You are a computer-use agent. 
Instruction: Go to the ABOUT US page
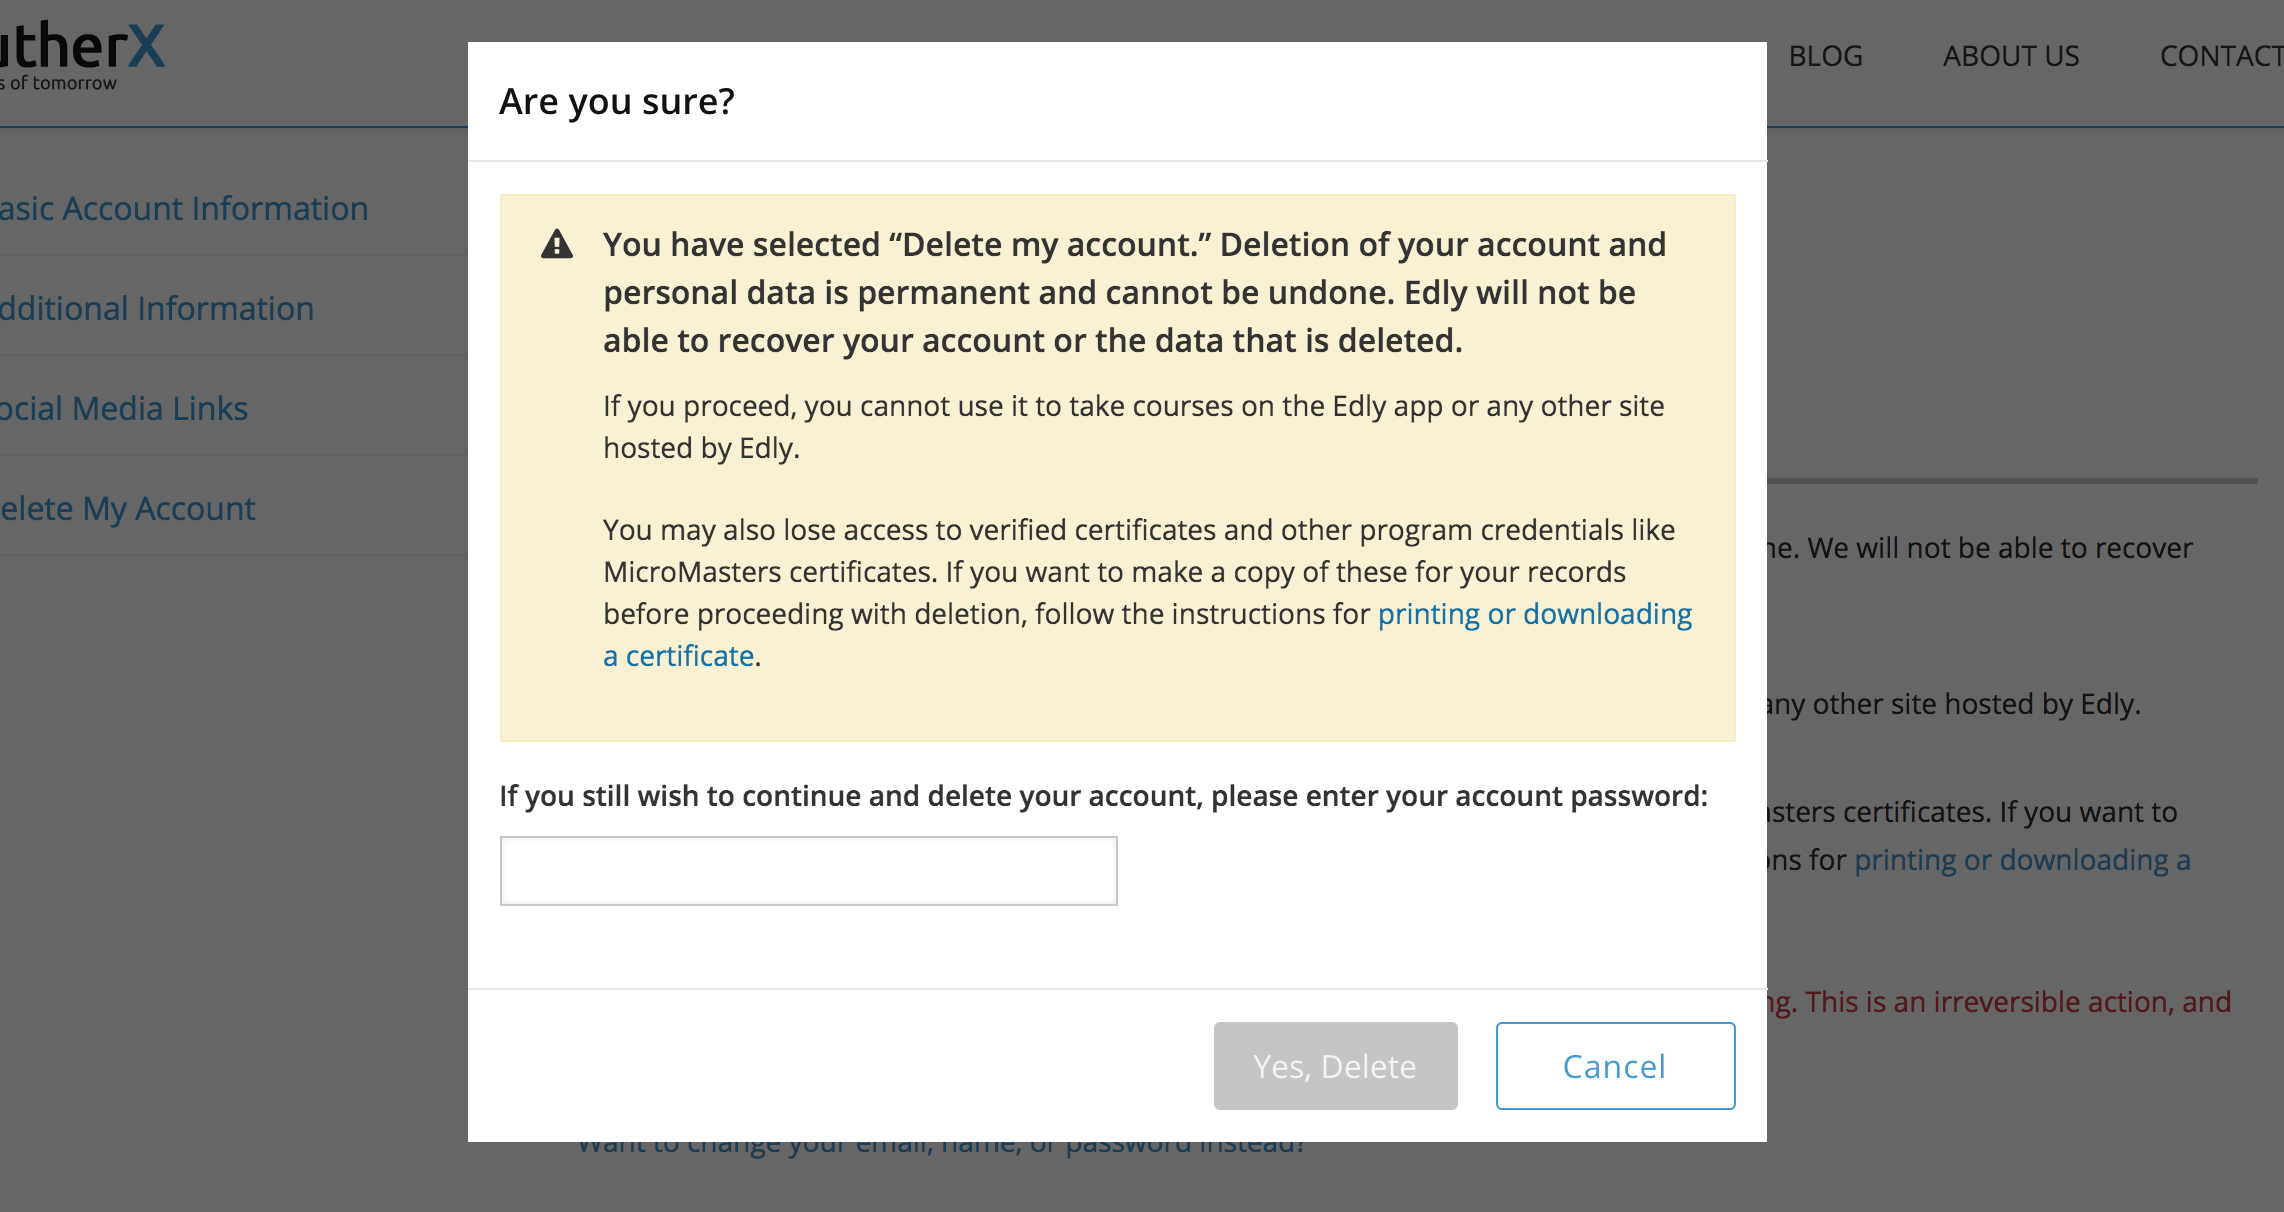point(2011,56)
